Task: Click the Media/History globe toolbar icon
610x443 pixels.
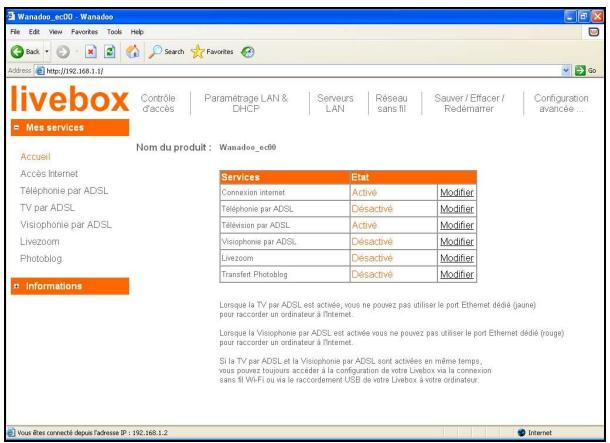Action: tap(248, 51)
